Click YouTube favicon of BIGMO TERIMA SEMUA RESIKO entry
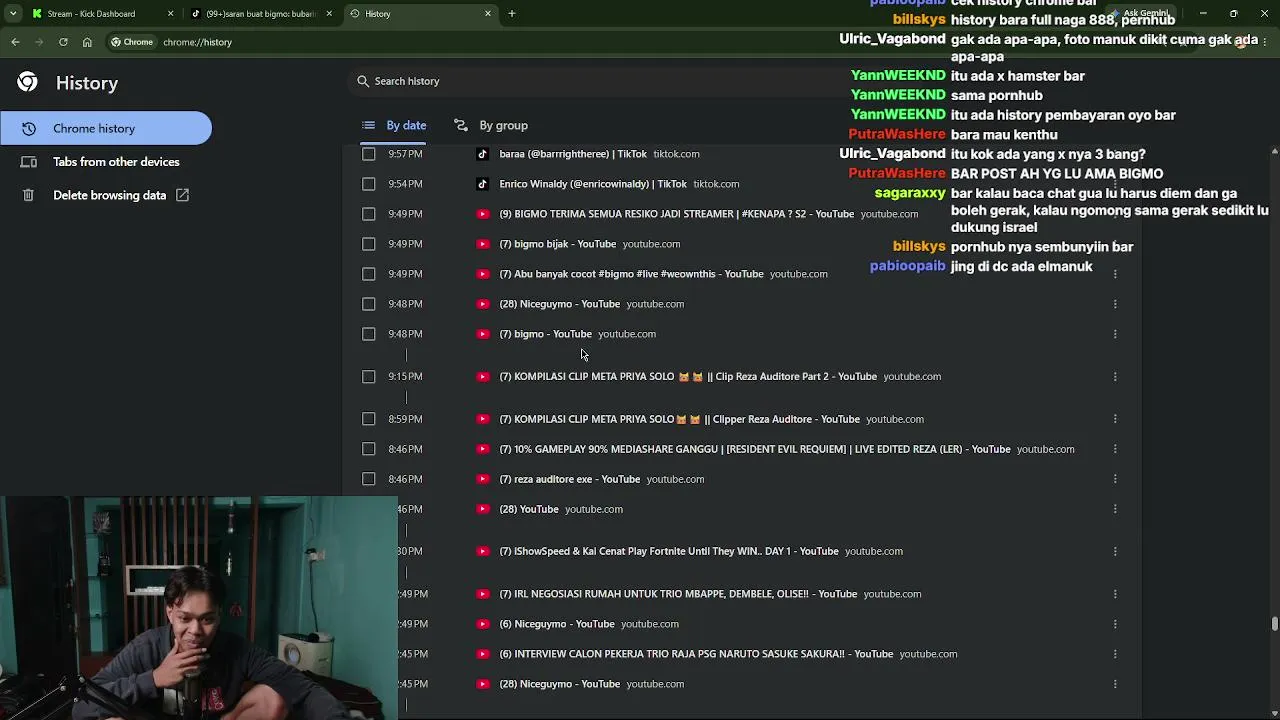Image resolution: width=1280 pixels, height=720 pixels. [483, 214]
